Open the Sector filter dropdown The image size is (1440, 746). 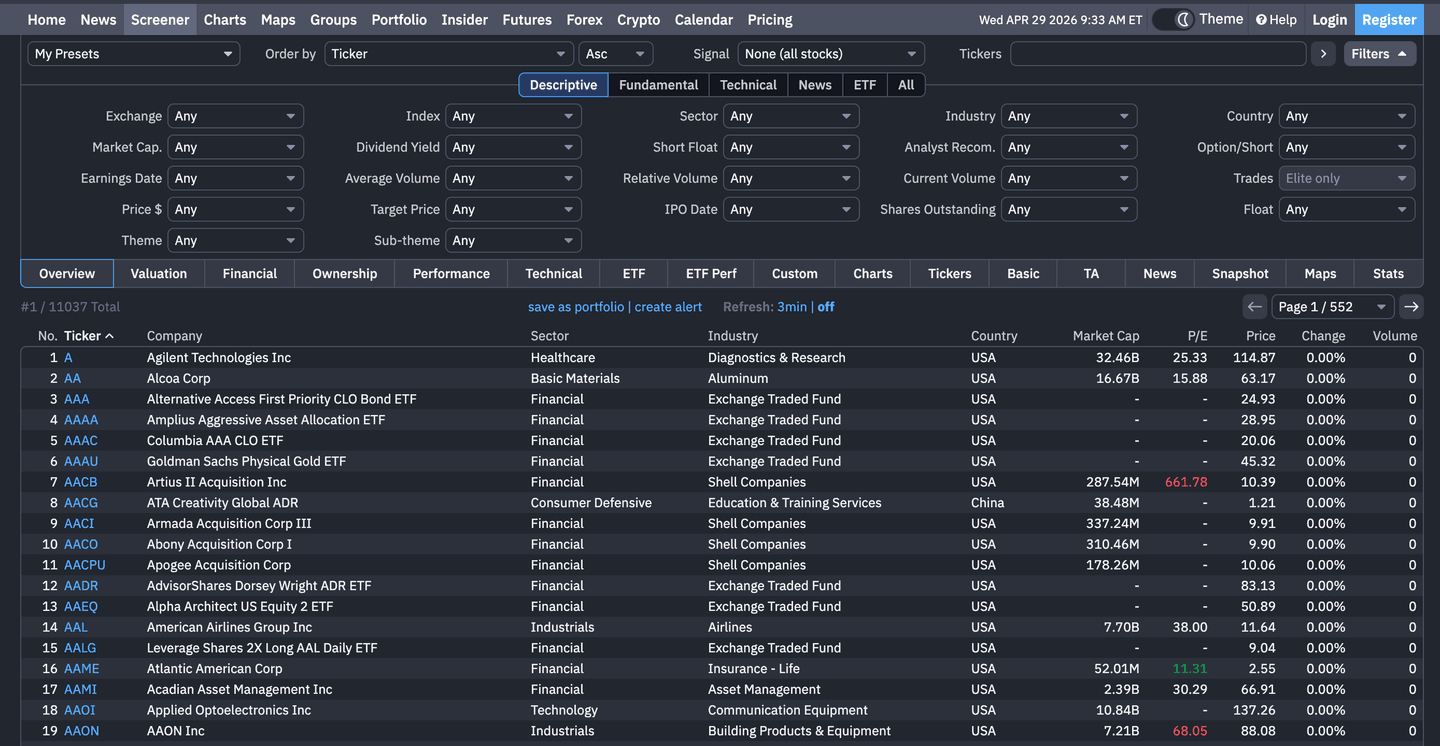coord(791,116)
